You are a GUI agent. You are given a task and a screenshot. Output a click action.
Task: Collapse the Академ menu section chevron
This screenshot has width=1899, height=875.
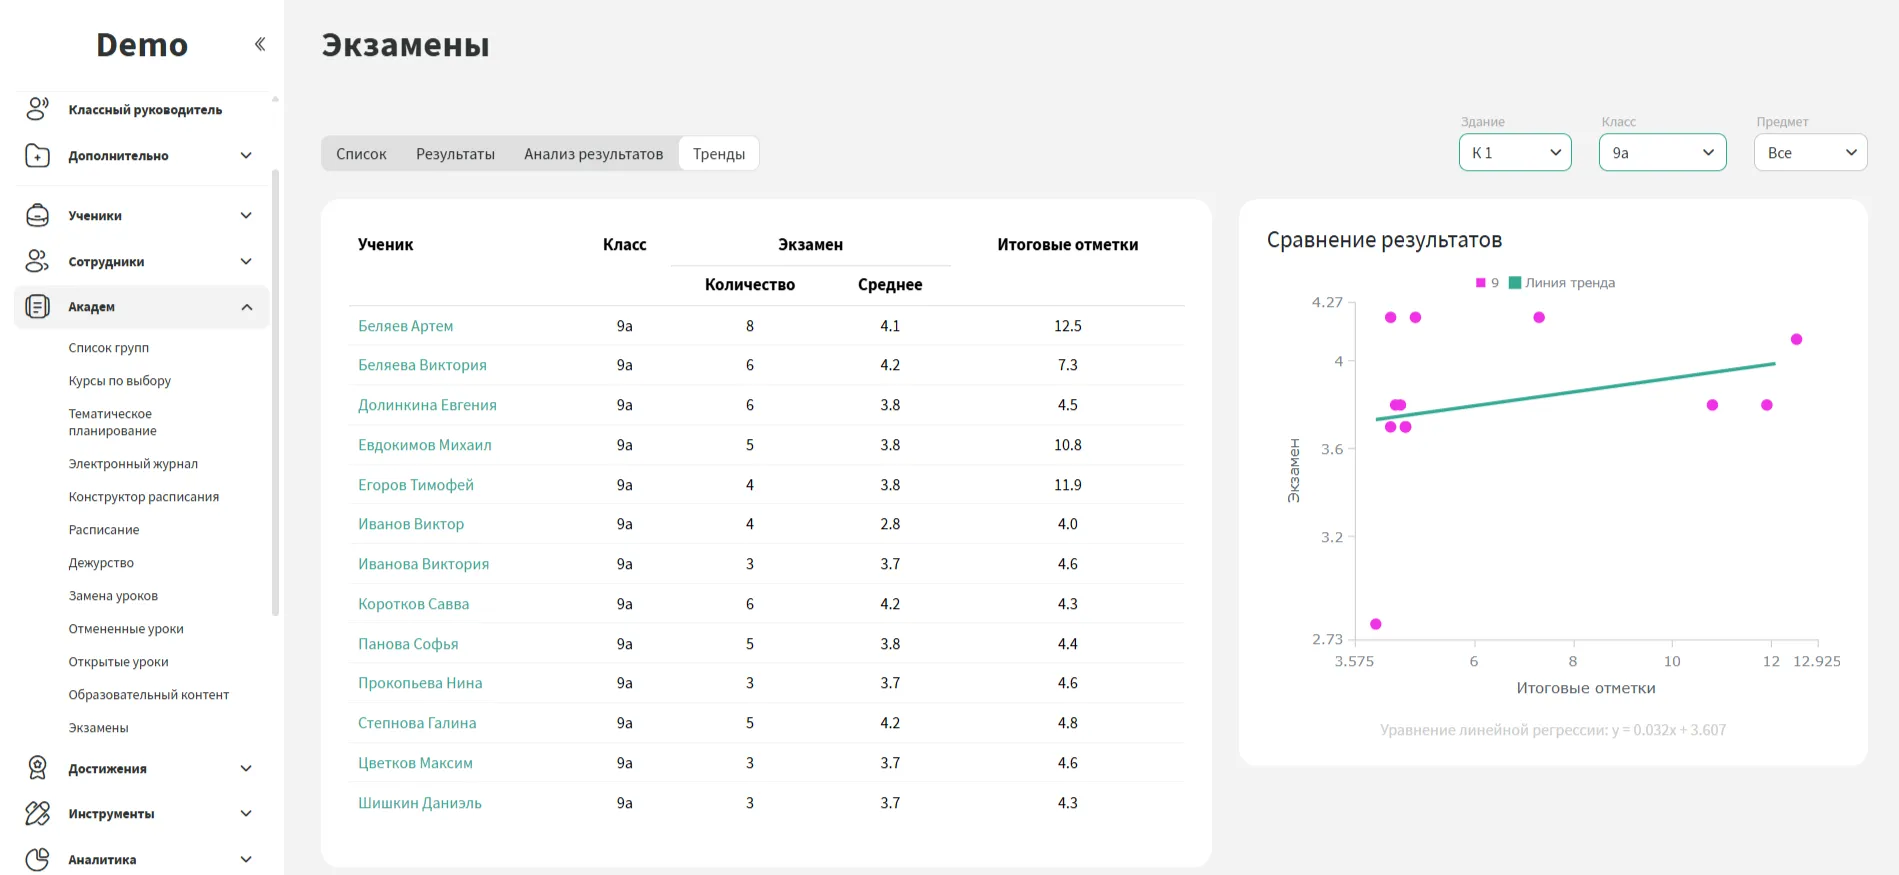pos(247,307)
